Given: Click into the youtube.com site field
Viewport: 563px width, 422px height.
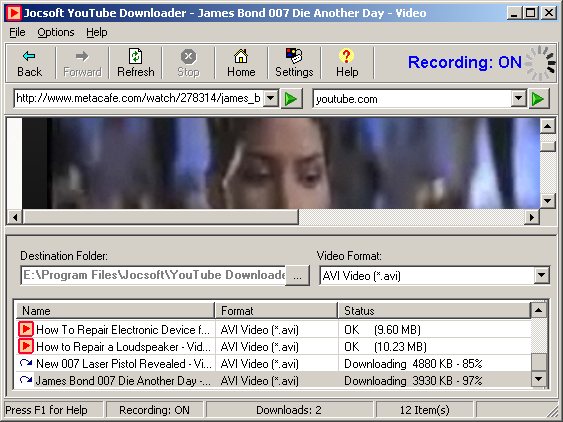Looking at the screenshot, I should 413,99.
